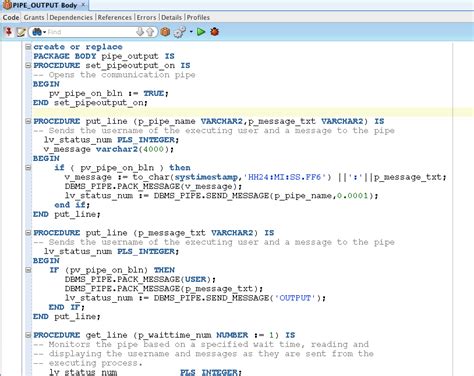Click on '-- executing process.' comment
This screenshot has height=376, width=474.
[x=88, y=363]
